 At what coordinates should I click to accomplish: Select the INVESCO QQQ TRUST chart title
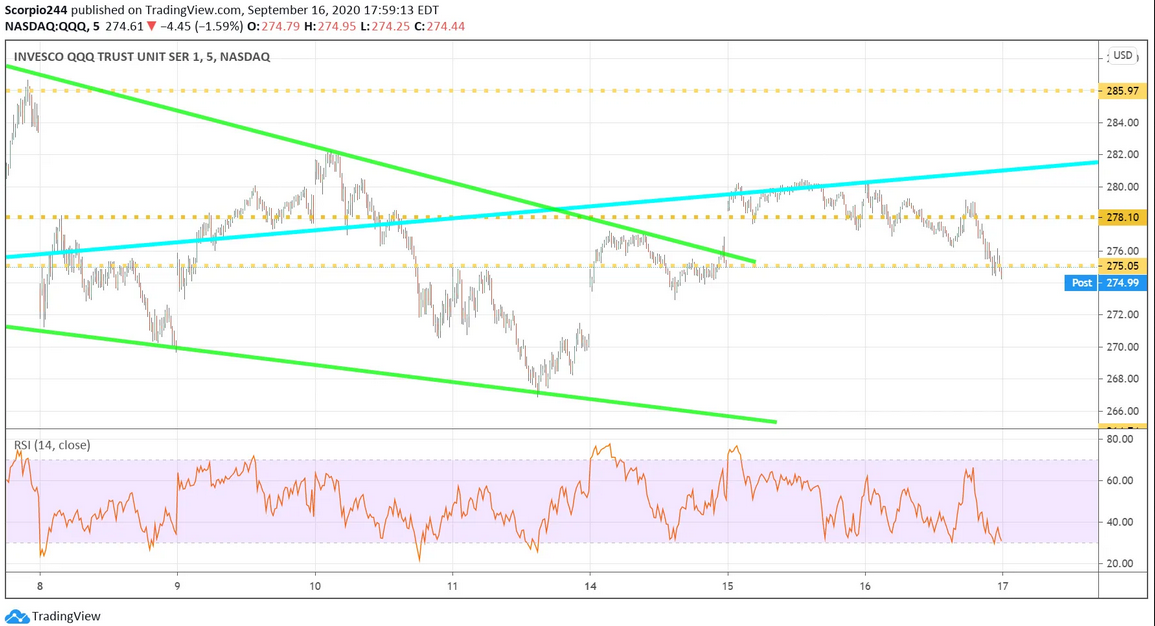(142, 57)
